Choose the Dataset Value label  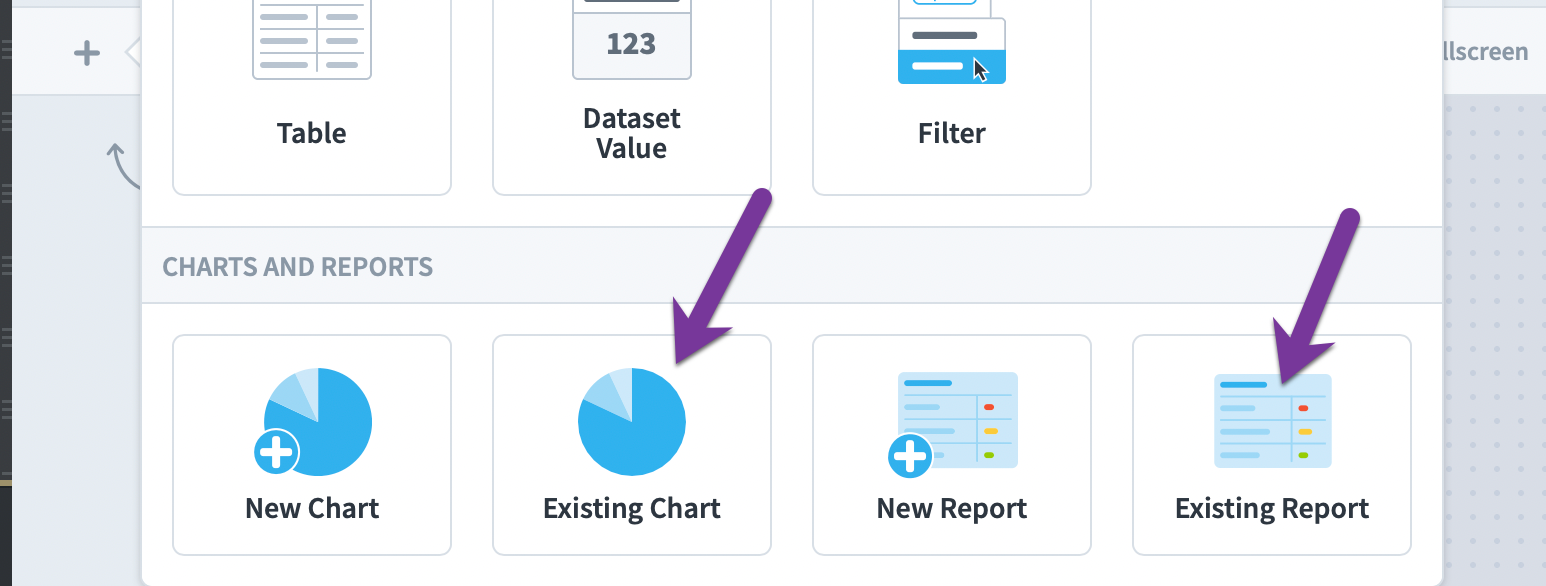[632, 133]
